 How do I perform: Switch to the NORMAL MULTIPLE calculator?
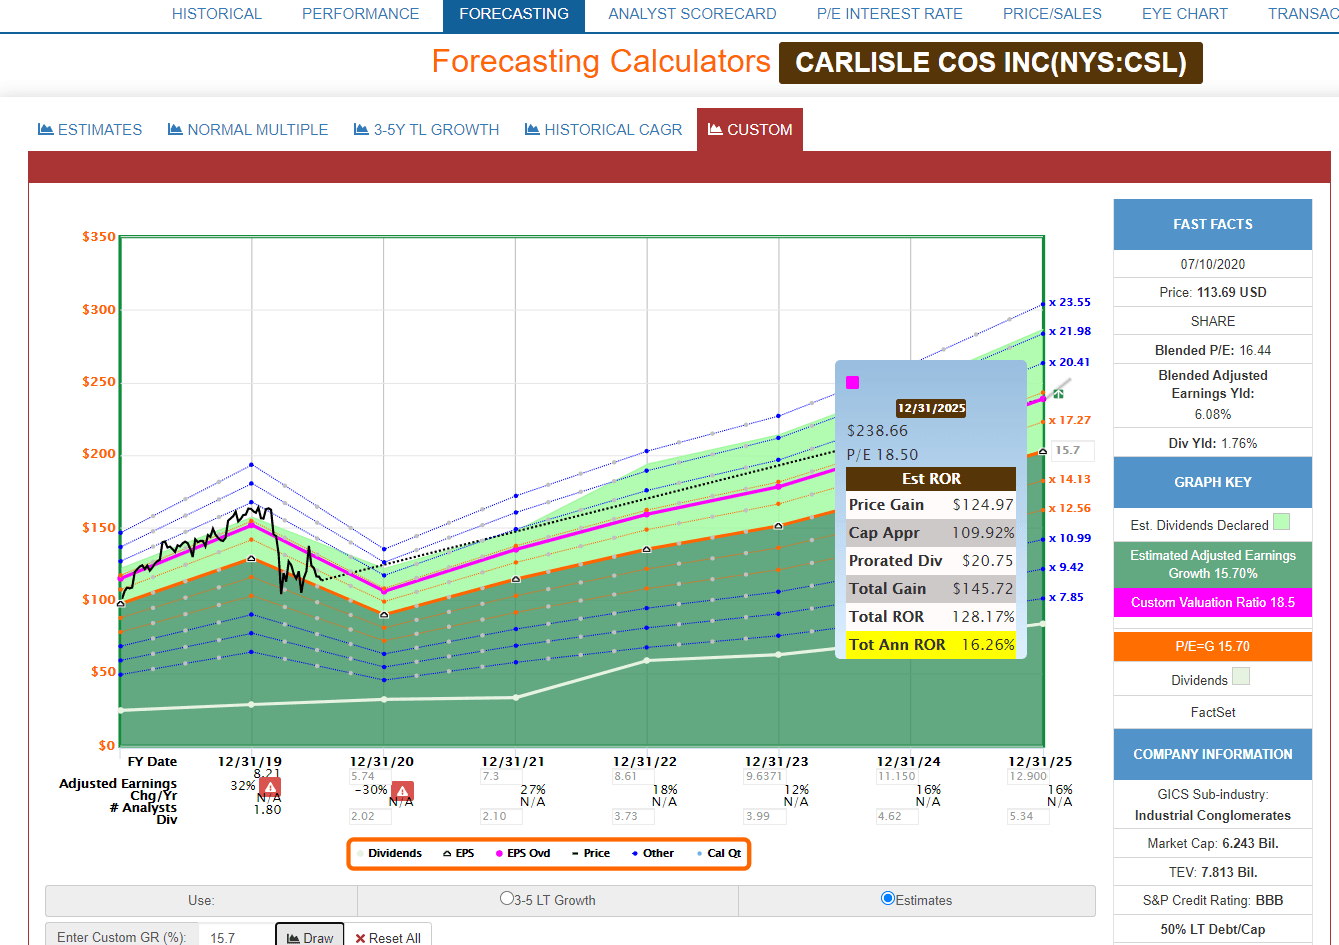(248, 129)
